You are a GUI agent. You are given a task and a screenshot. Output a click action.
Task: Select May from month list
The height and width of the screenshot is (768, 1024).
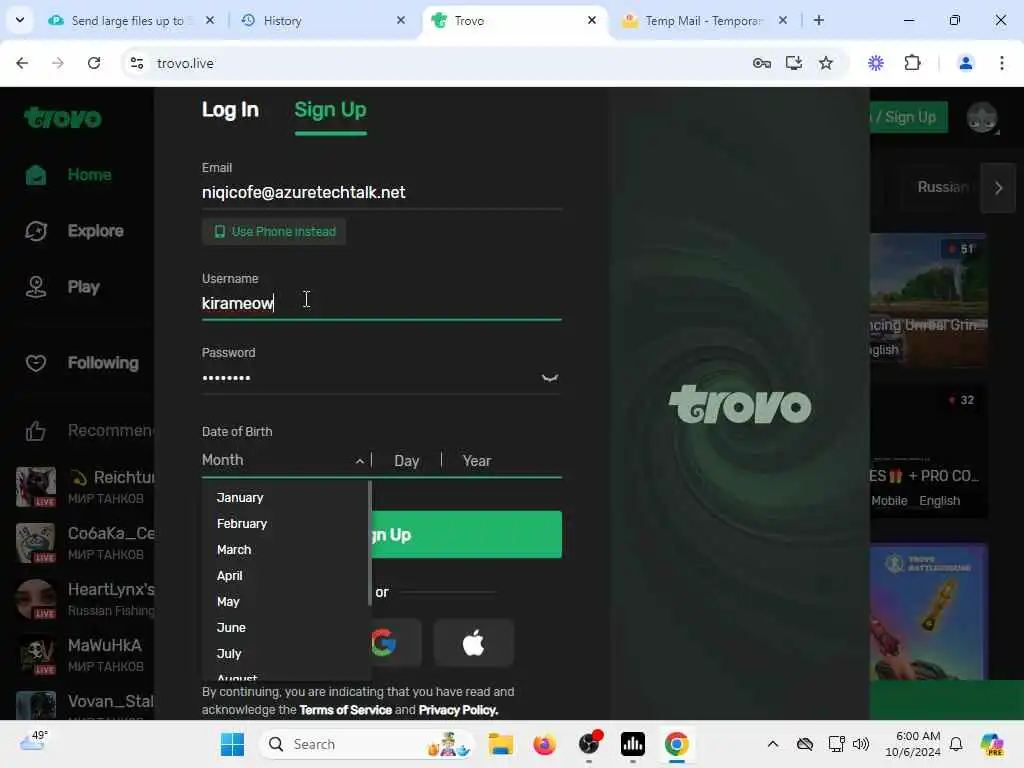point(228,601)
